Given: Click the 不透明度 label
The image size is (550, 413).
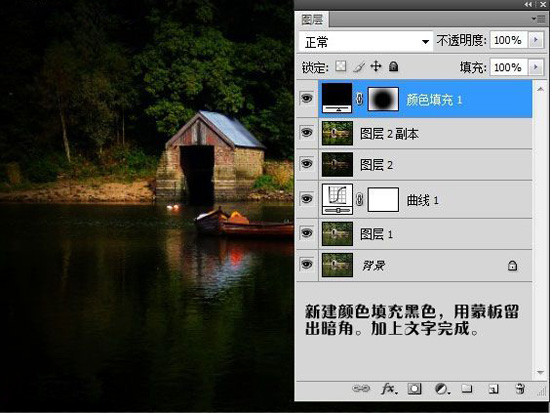Looking at the screenshot, I should (x=461, y=40).
